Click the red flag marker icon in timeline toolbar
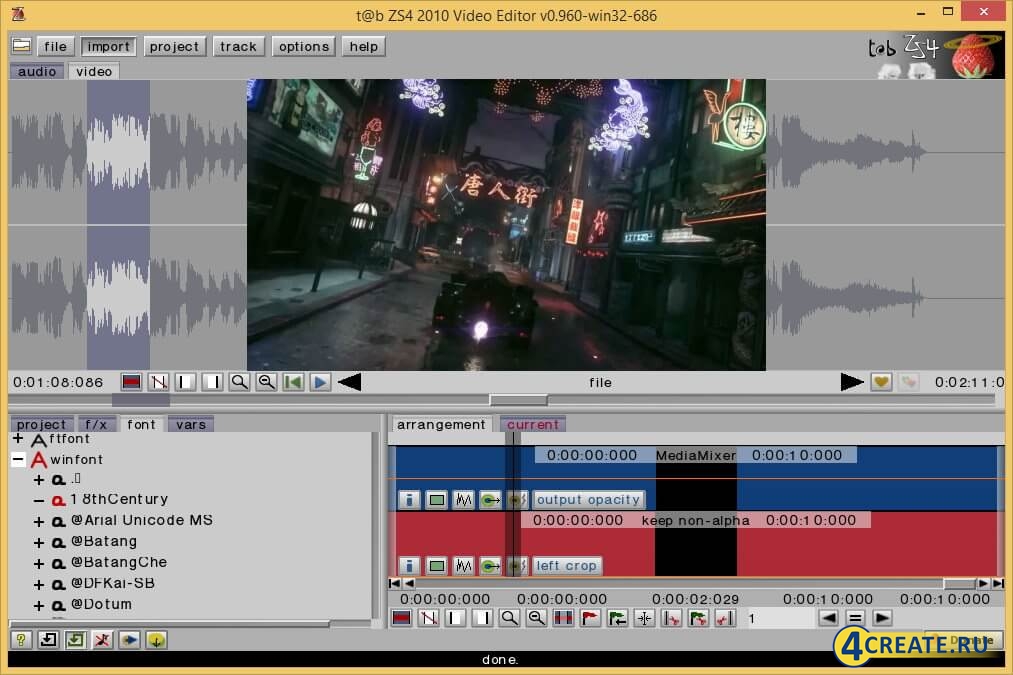This screenshot has height=675, width=1013. (x=588, y=618)
